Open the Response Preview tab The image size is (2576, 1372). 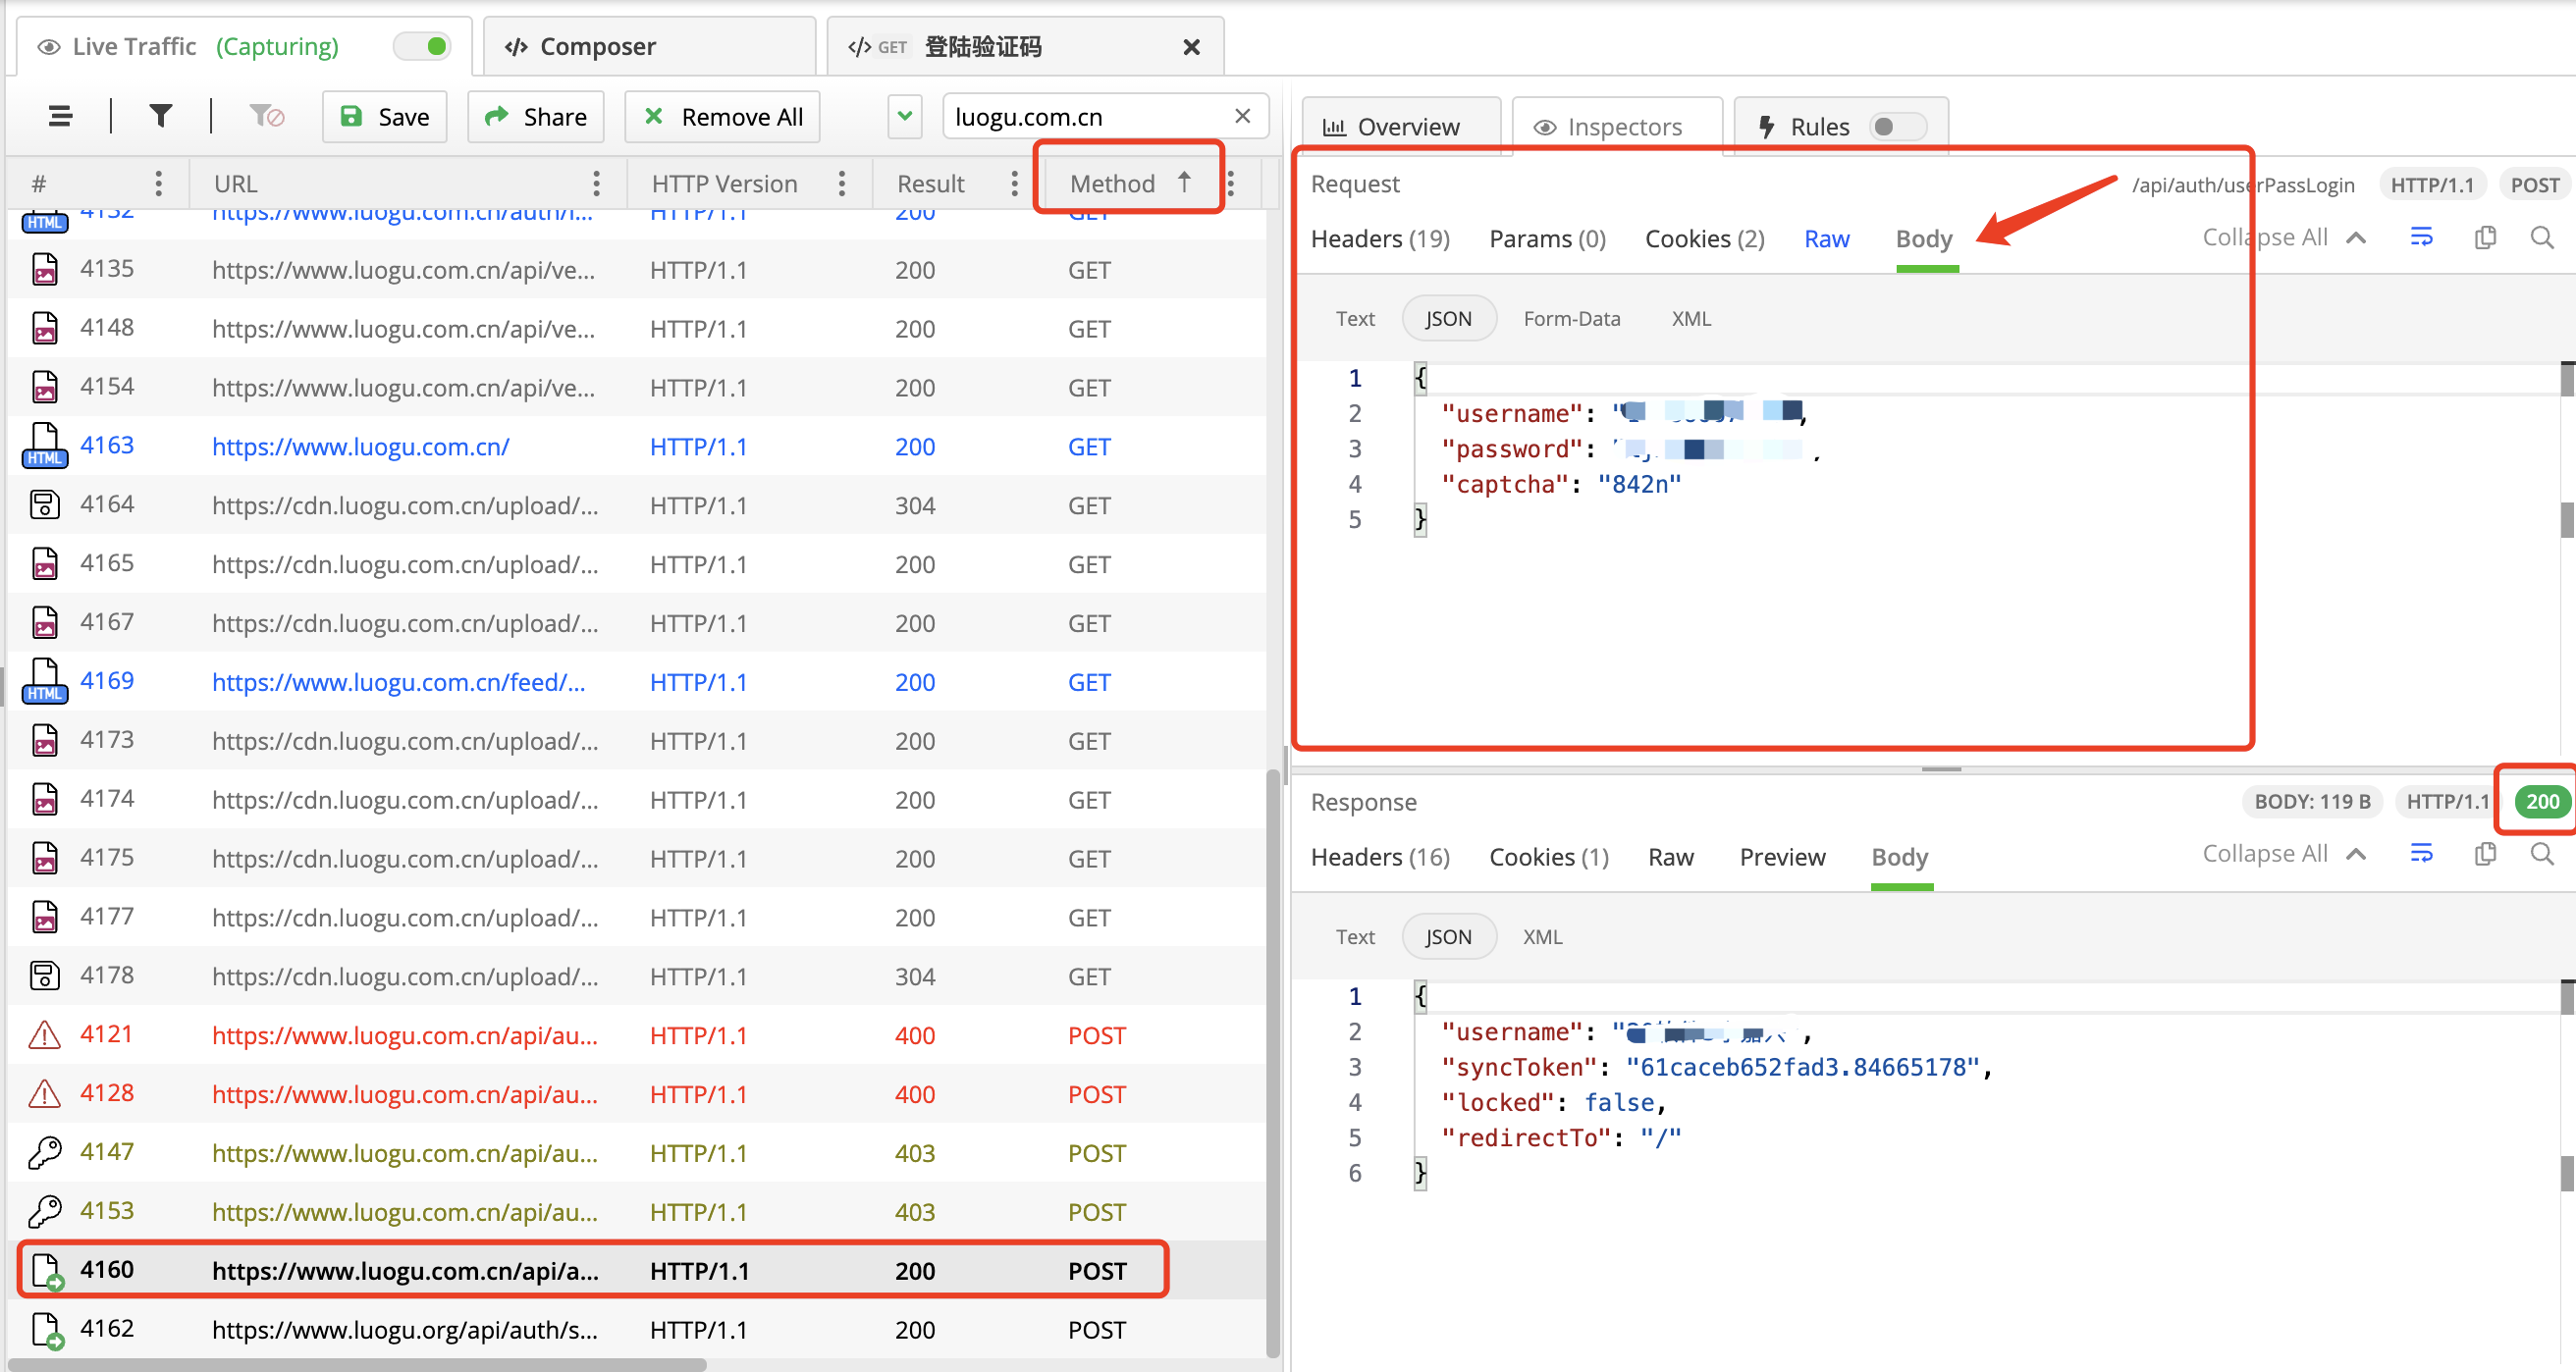1782,857
